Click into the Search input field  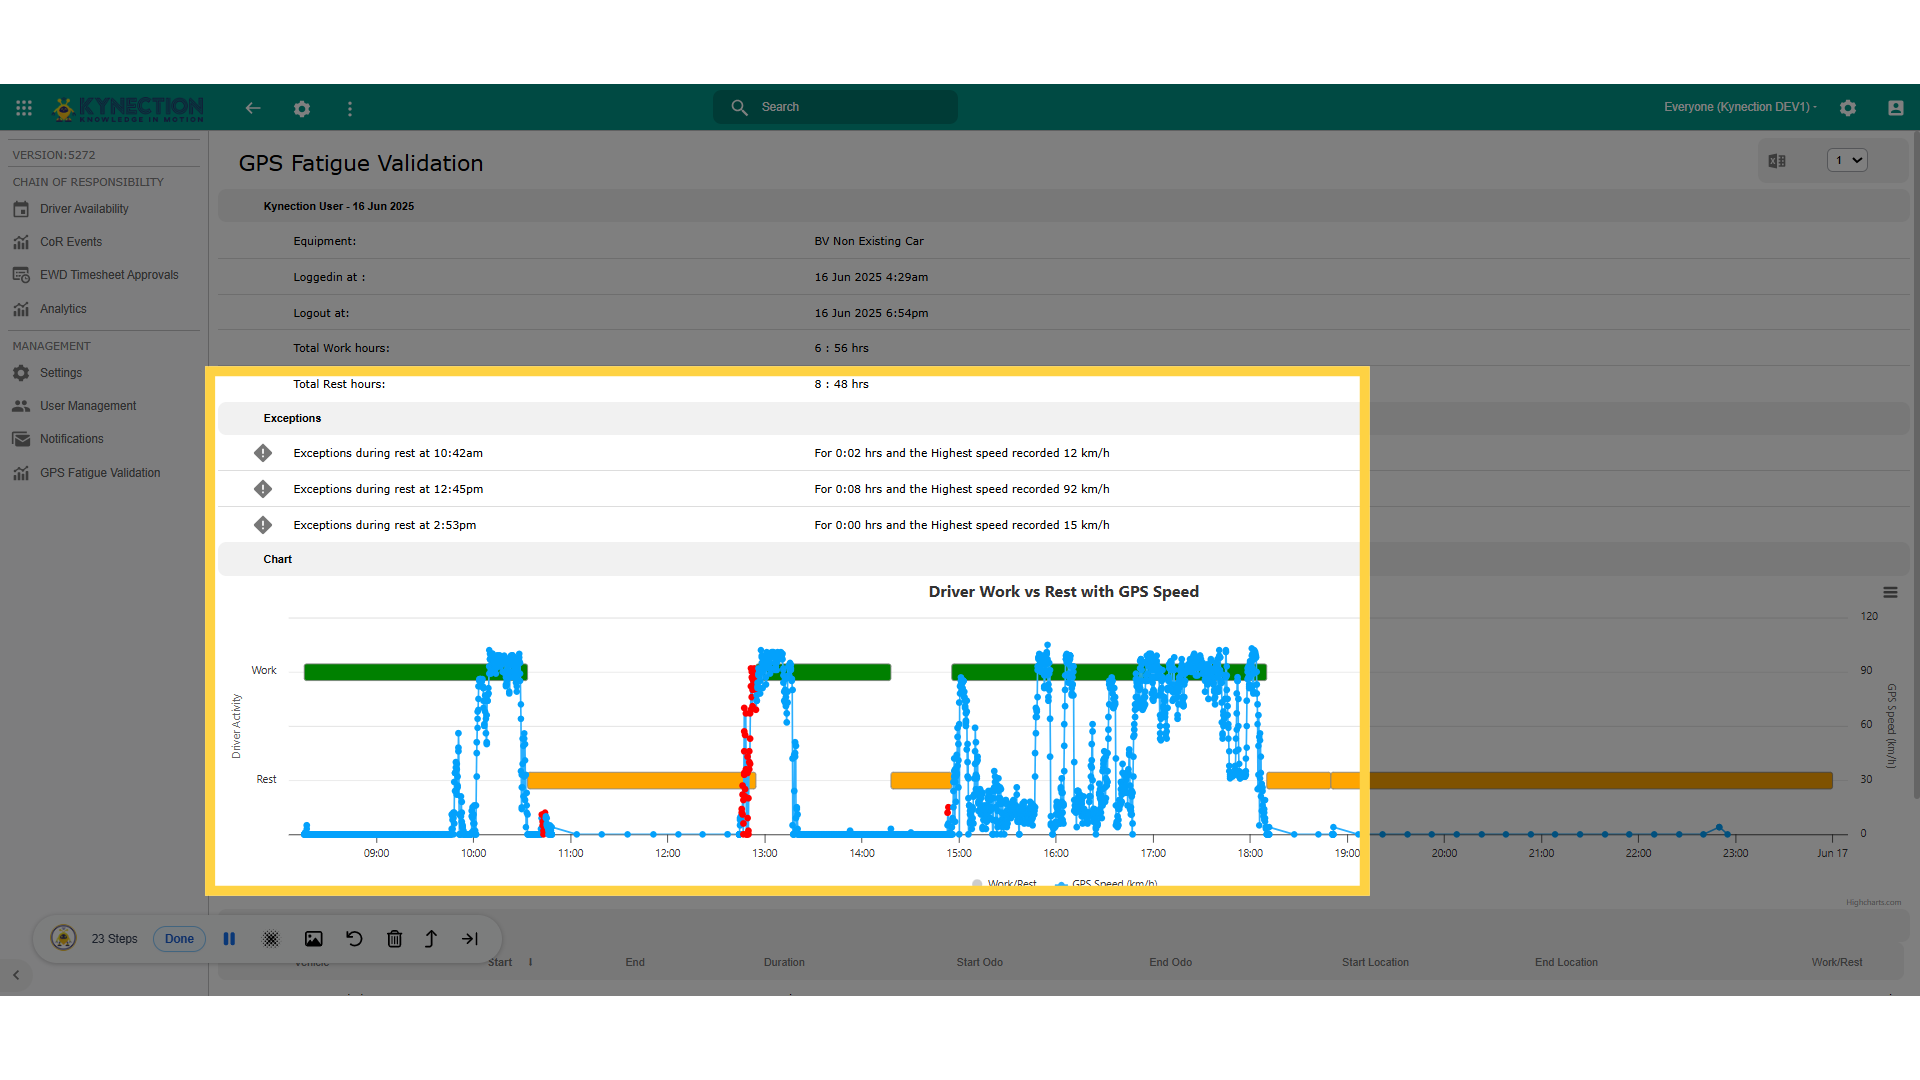(835, 107)
